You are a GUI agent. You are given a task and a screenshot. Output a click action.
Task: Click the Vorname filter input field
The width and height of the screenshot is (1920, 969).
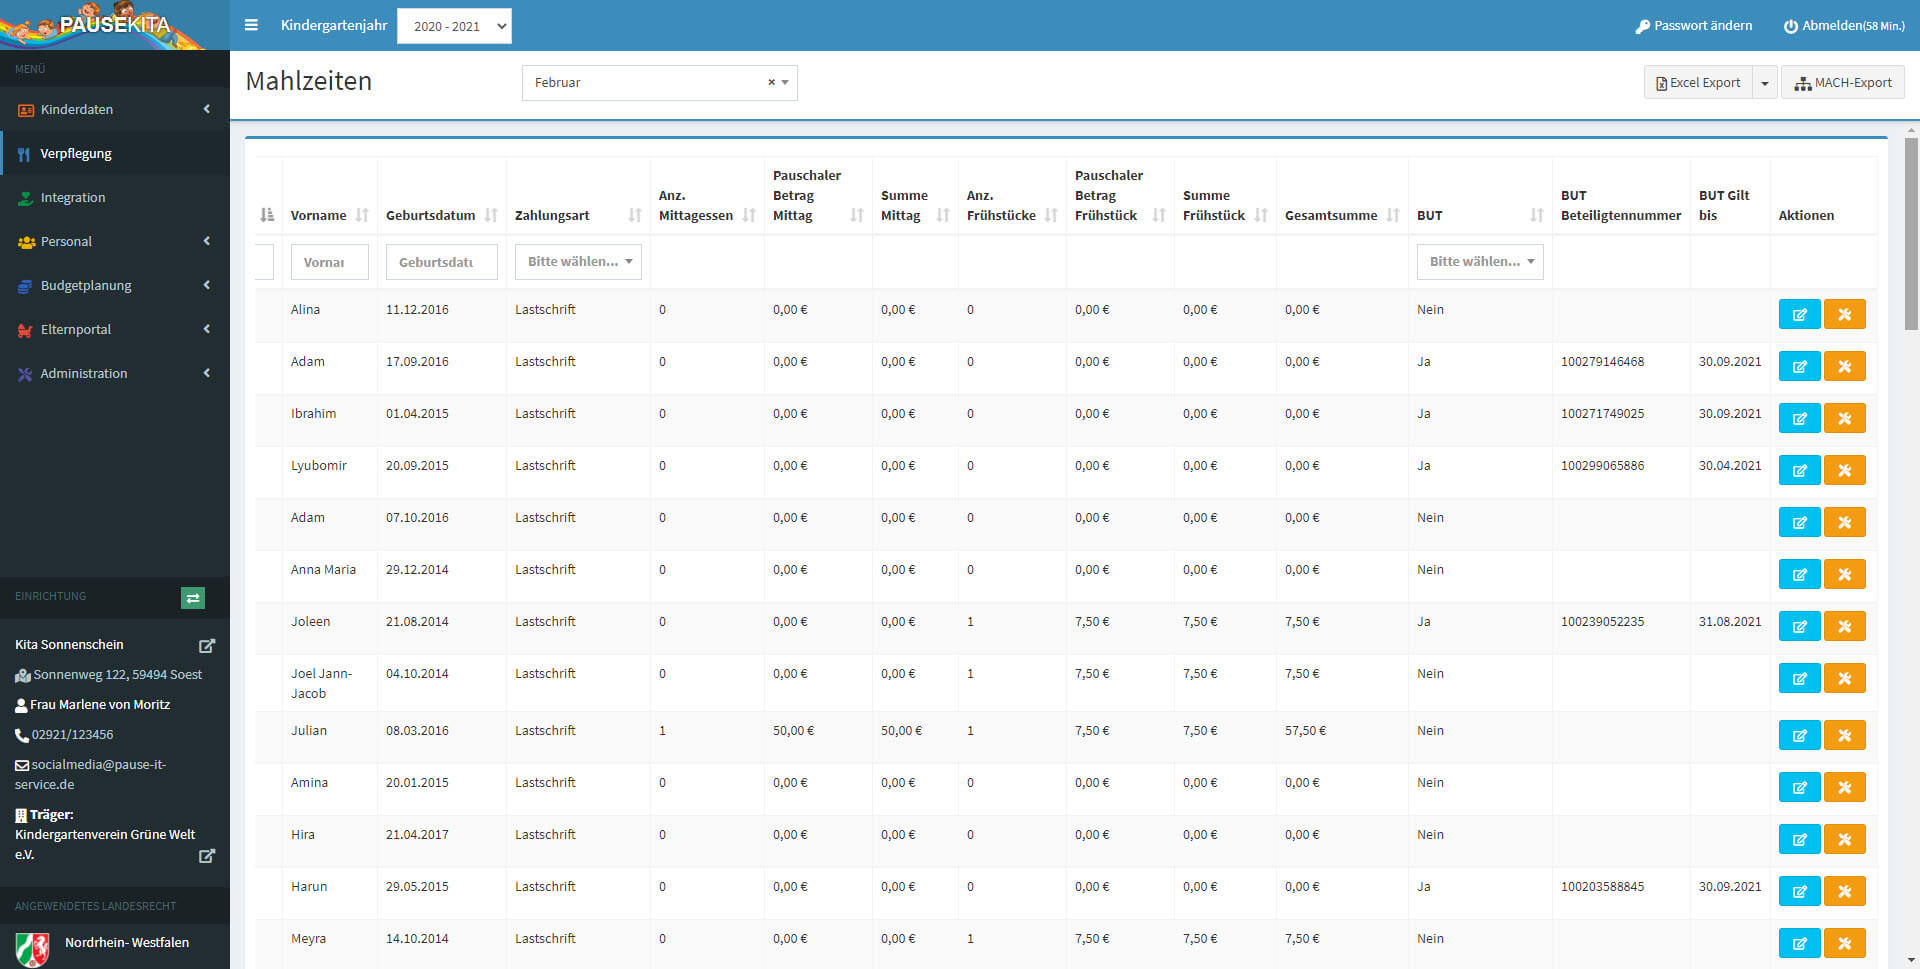pyautogui.click(x=329, y=262)
